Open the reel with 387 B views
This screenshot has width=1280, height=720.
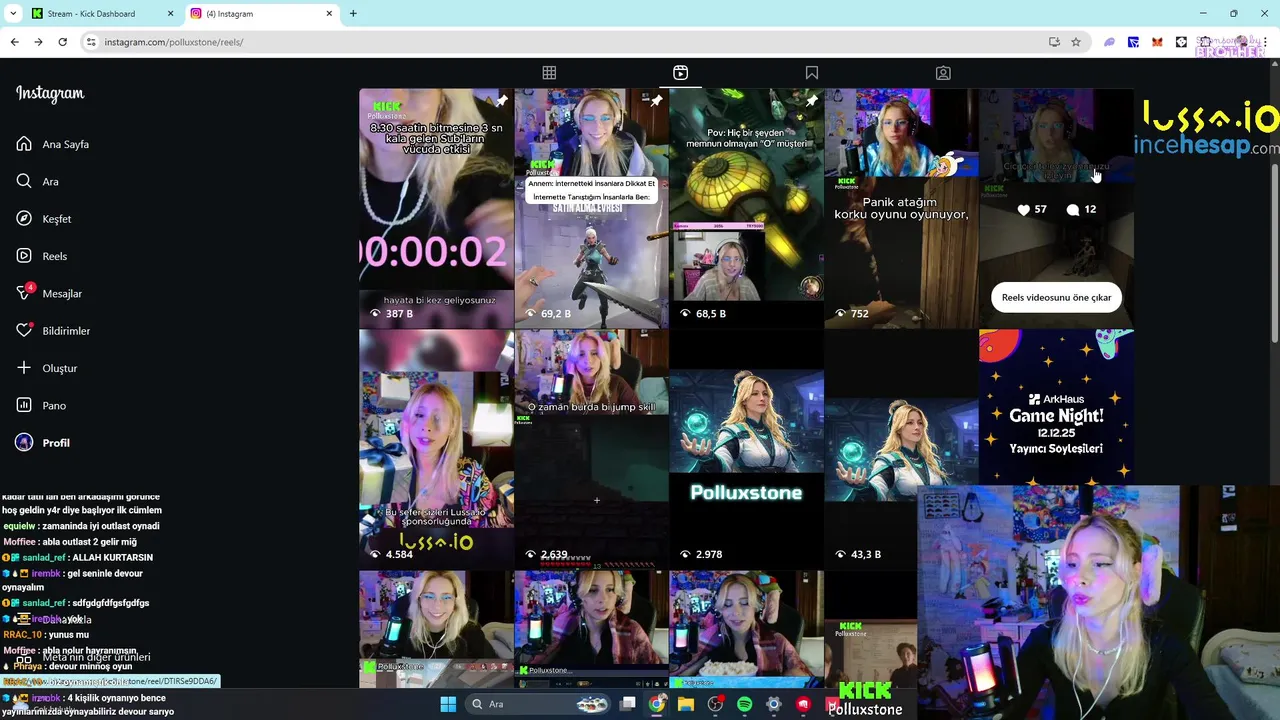coord(436,208)
